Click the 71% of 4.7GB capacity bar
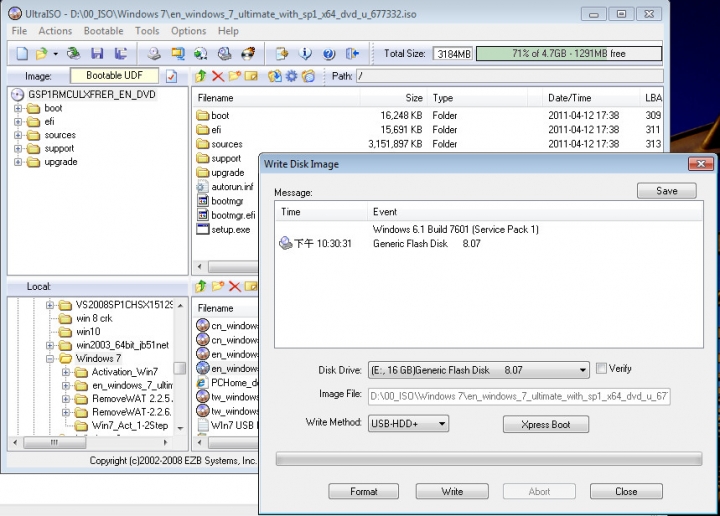This screenshot has width=720, height=516. (569, 53)
